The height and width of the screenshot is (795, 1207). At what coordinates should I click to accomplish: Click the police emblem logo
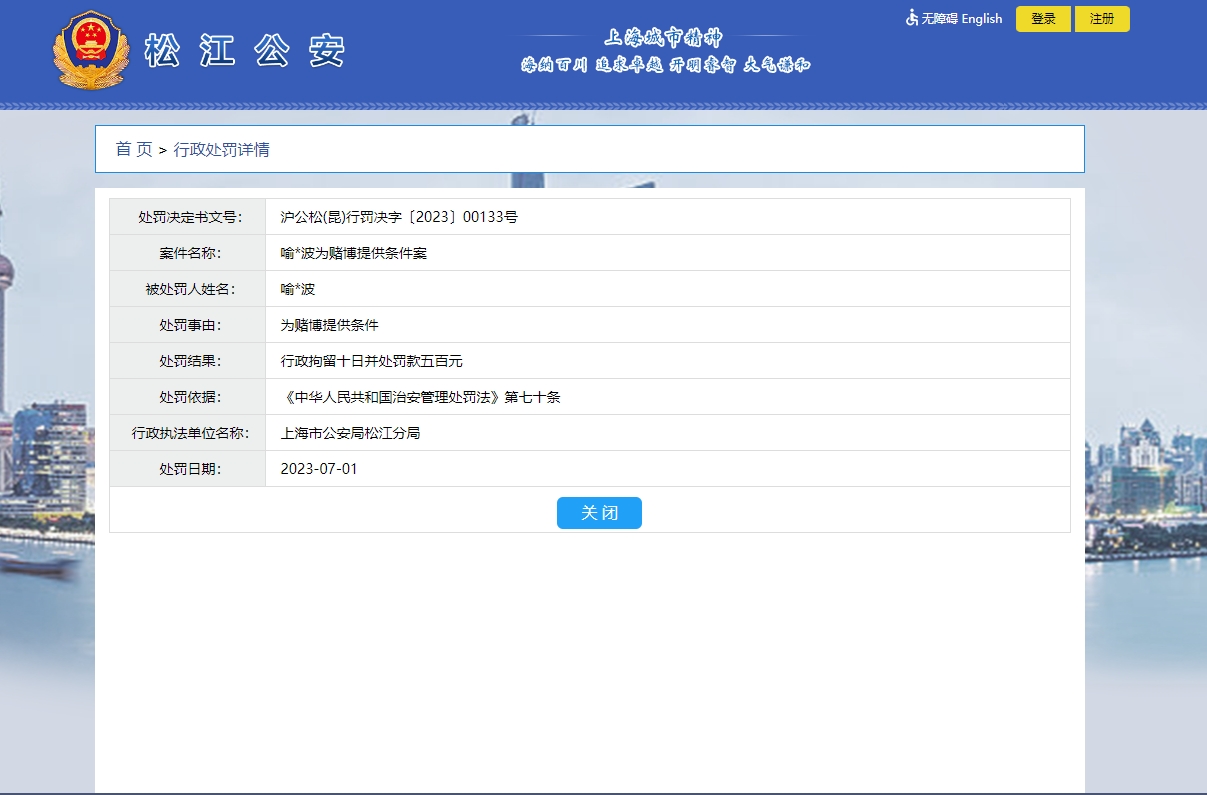[91, 51]
